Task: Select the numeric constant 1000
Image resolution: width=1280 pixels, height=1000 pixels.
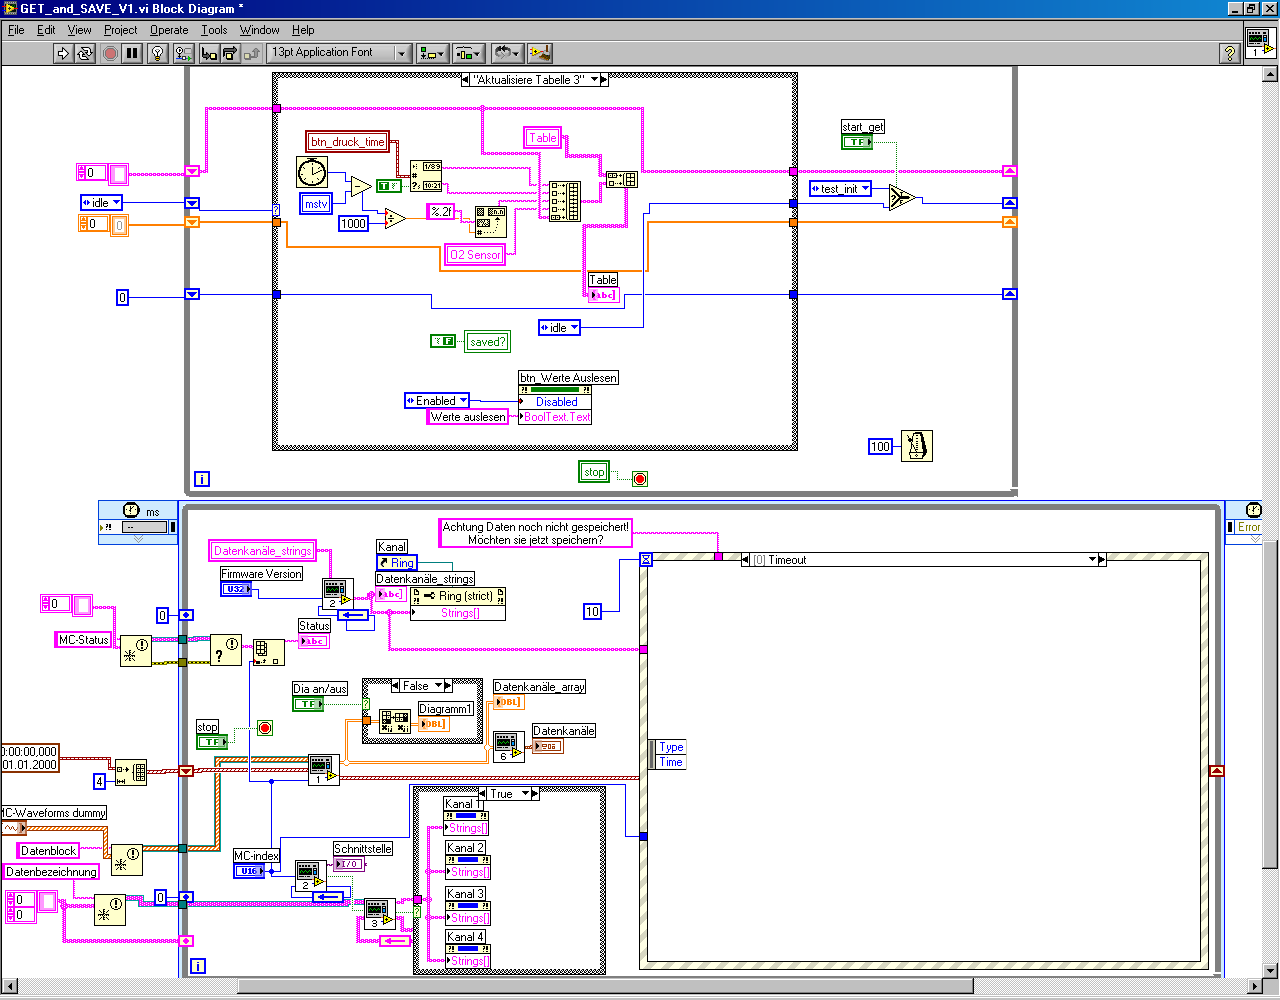Action: coord(354,223)
